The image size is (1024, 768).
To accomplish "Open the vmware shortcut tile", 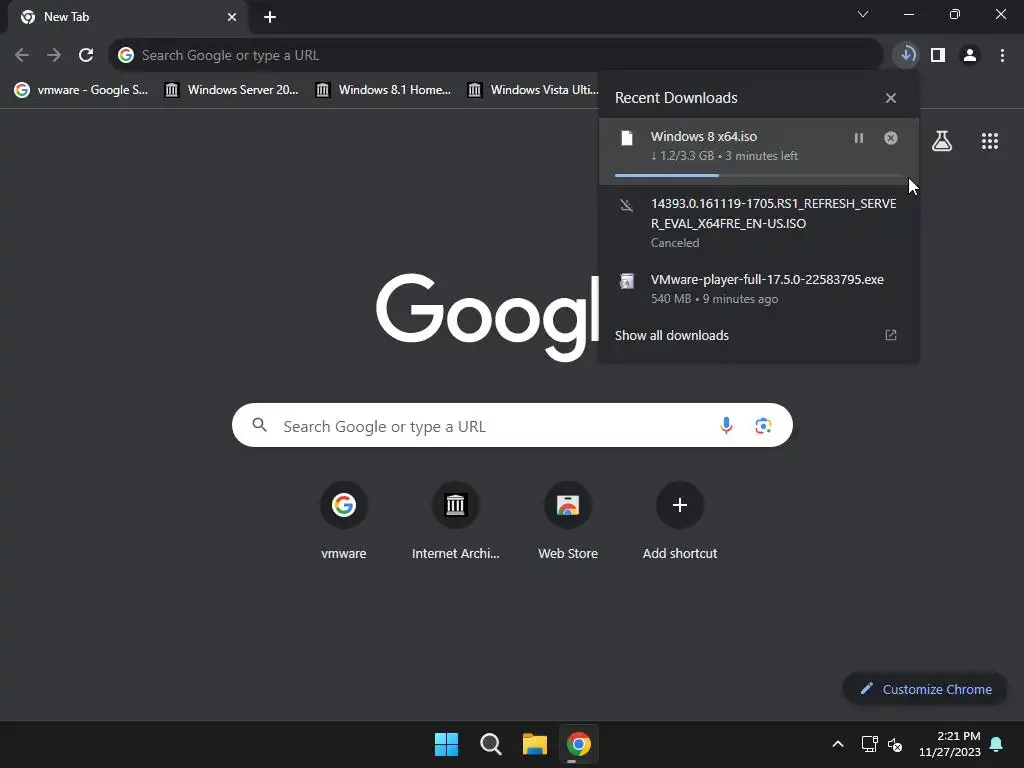I will pyautogui.click(x=344, y=522).
